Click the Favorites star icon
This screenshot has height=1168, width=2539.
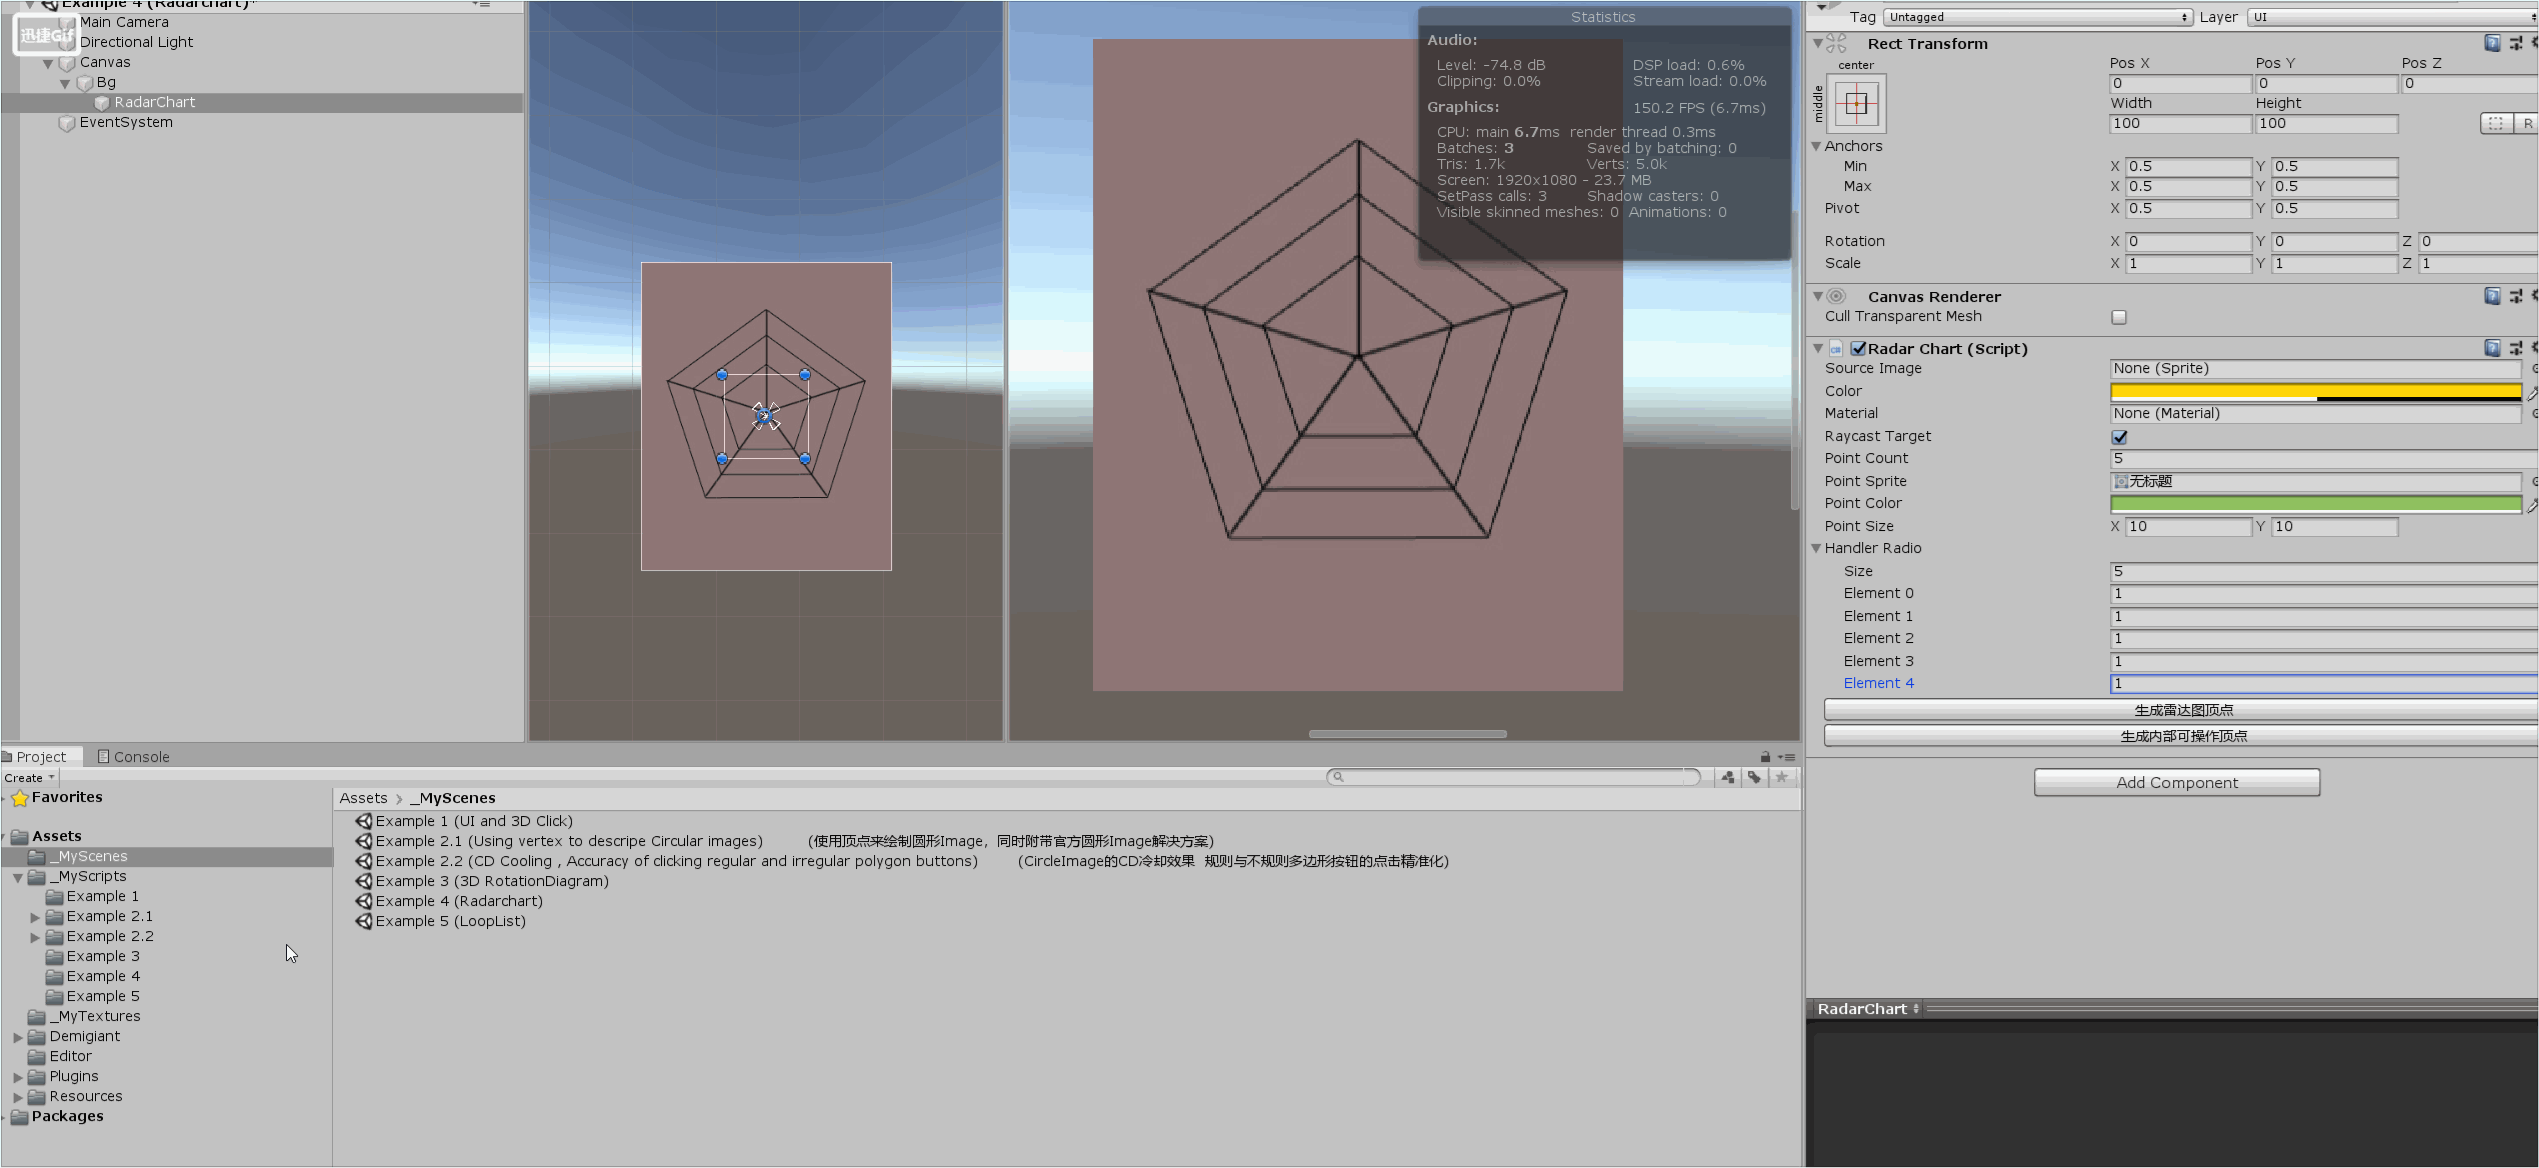tap(19, 797)
